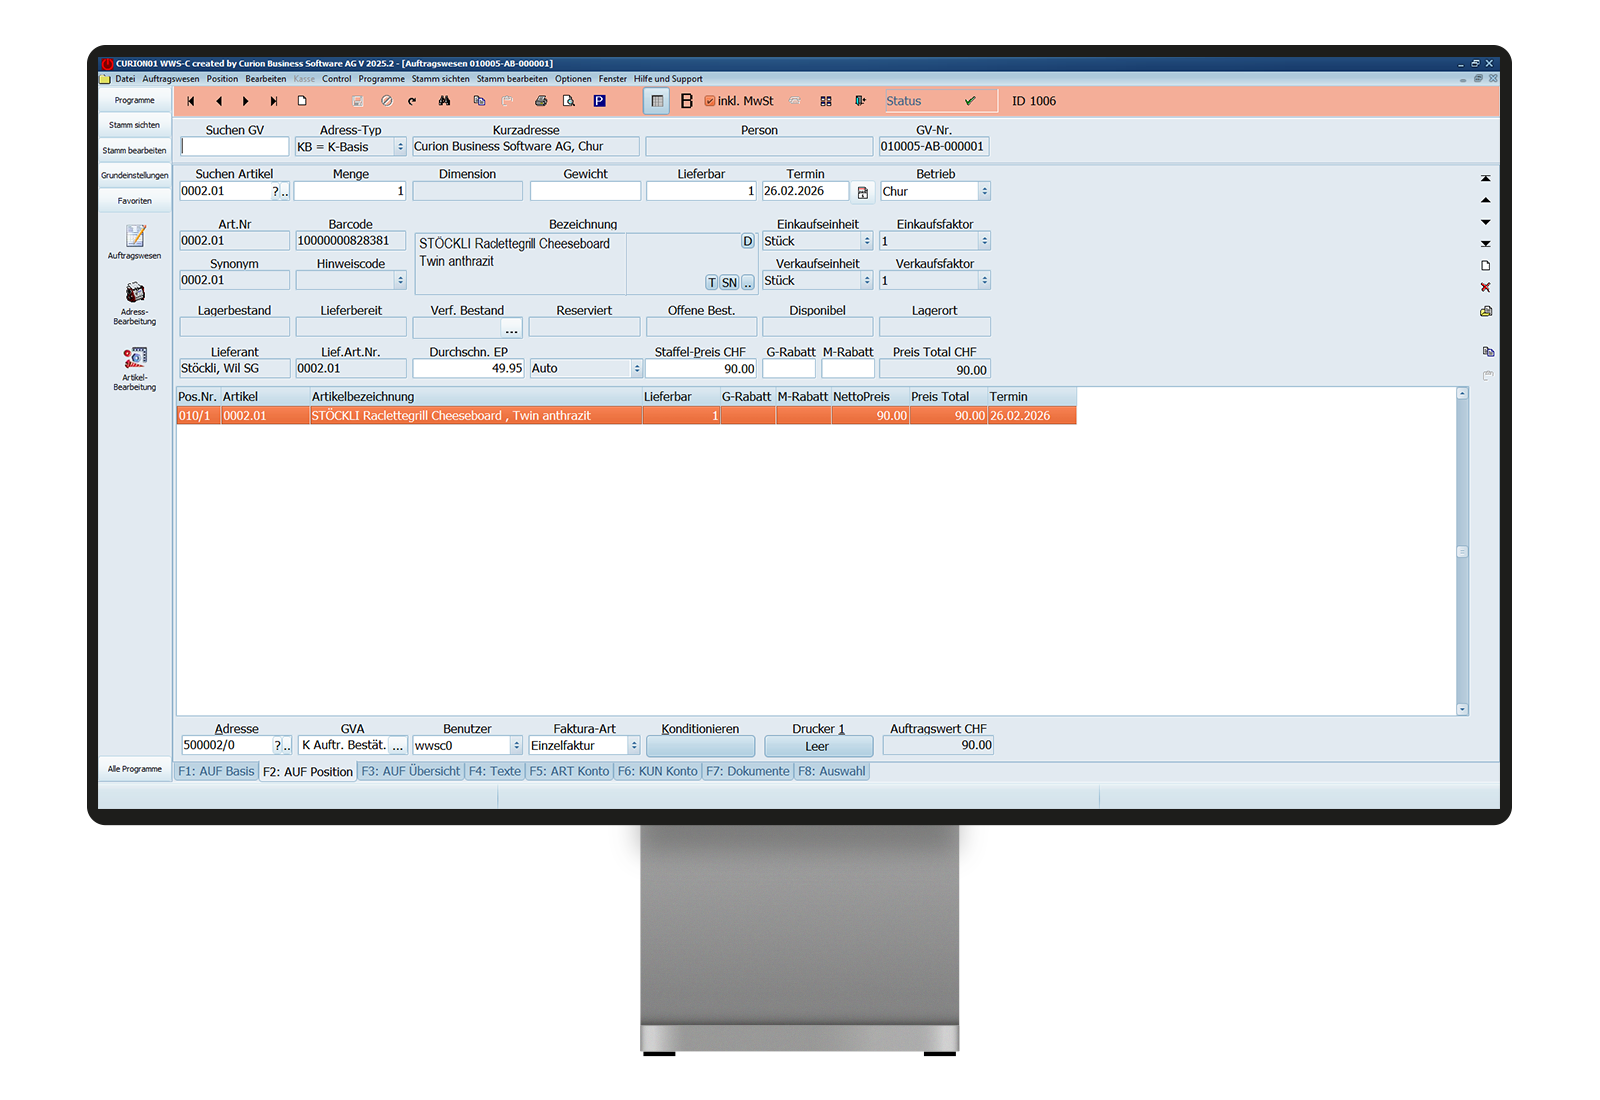1600x1100 pixels.
Task: Open the Betrieb dropdown showing Chur
Action: point(984,192)
